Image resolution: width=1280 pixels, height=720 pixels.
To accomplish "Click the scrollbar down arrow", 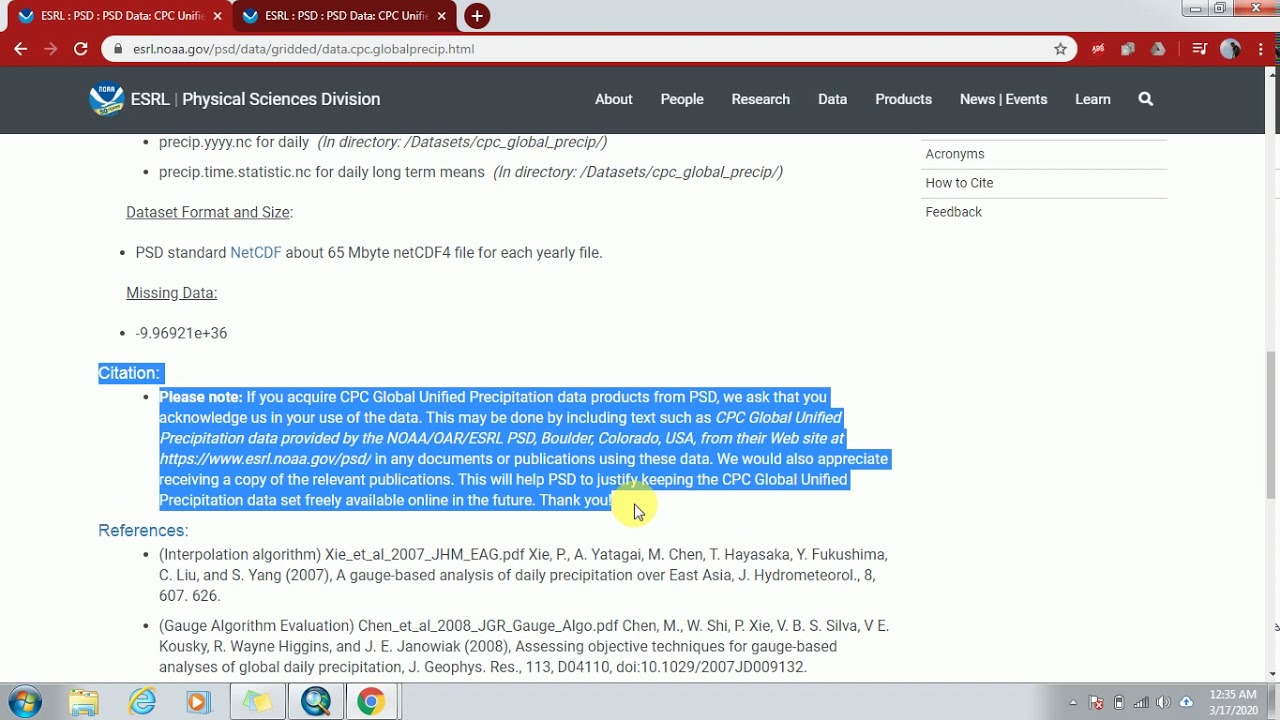I will coord(1272,674).
